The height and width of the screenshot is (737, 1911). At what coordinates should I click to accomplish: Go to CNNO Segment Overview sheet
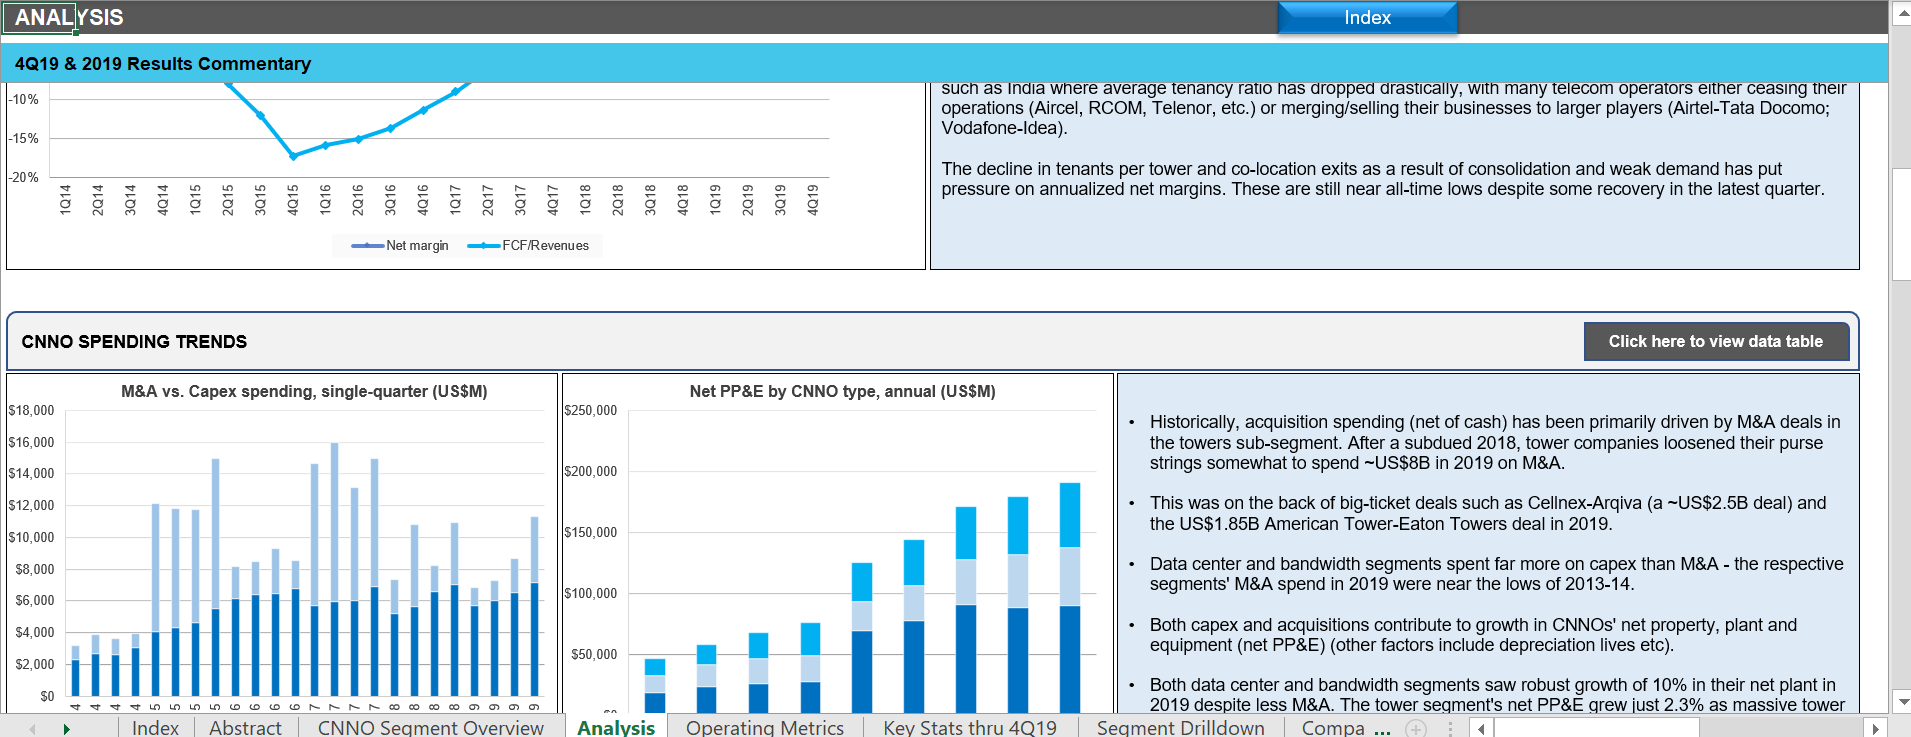[x=430, y=727]
